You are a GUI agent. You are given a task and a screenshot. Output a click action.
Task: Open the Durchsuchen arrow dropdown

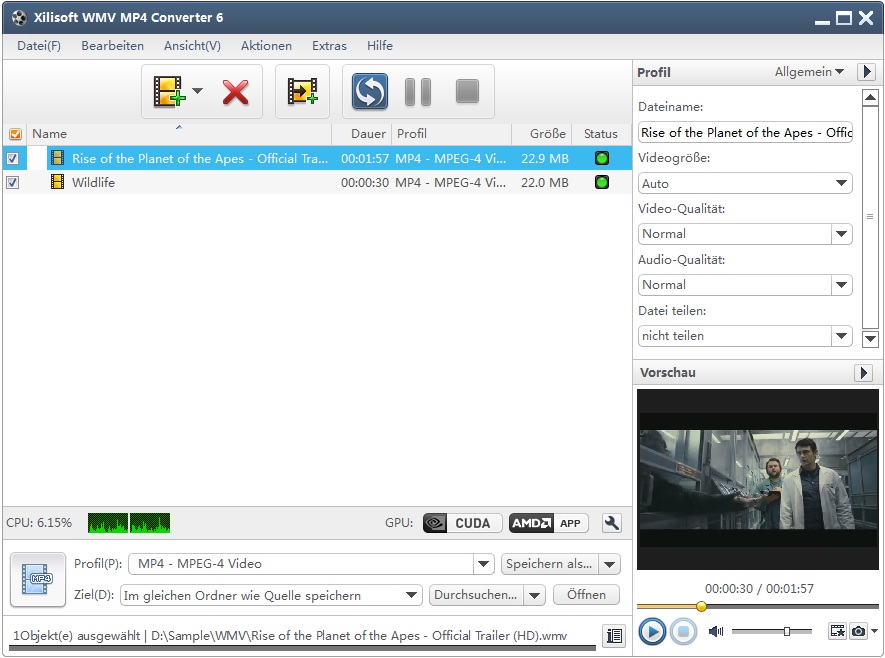[534, 595]
